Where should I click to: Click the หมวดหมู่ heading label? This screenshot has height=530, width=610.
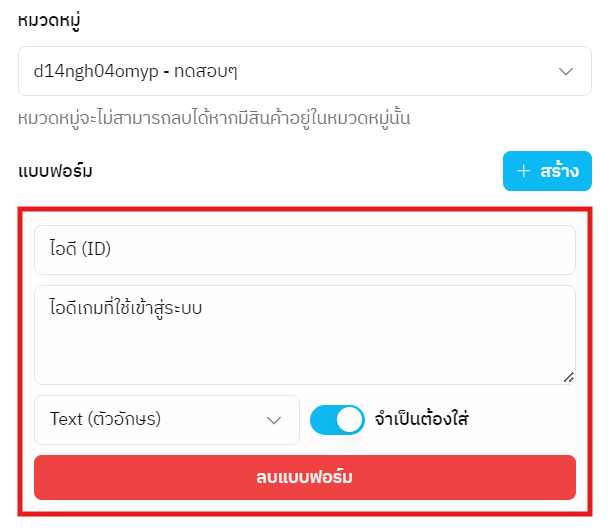point(50,20)
